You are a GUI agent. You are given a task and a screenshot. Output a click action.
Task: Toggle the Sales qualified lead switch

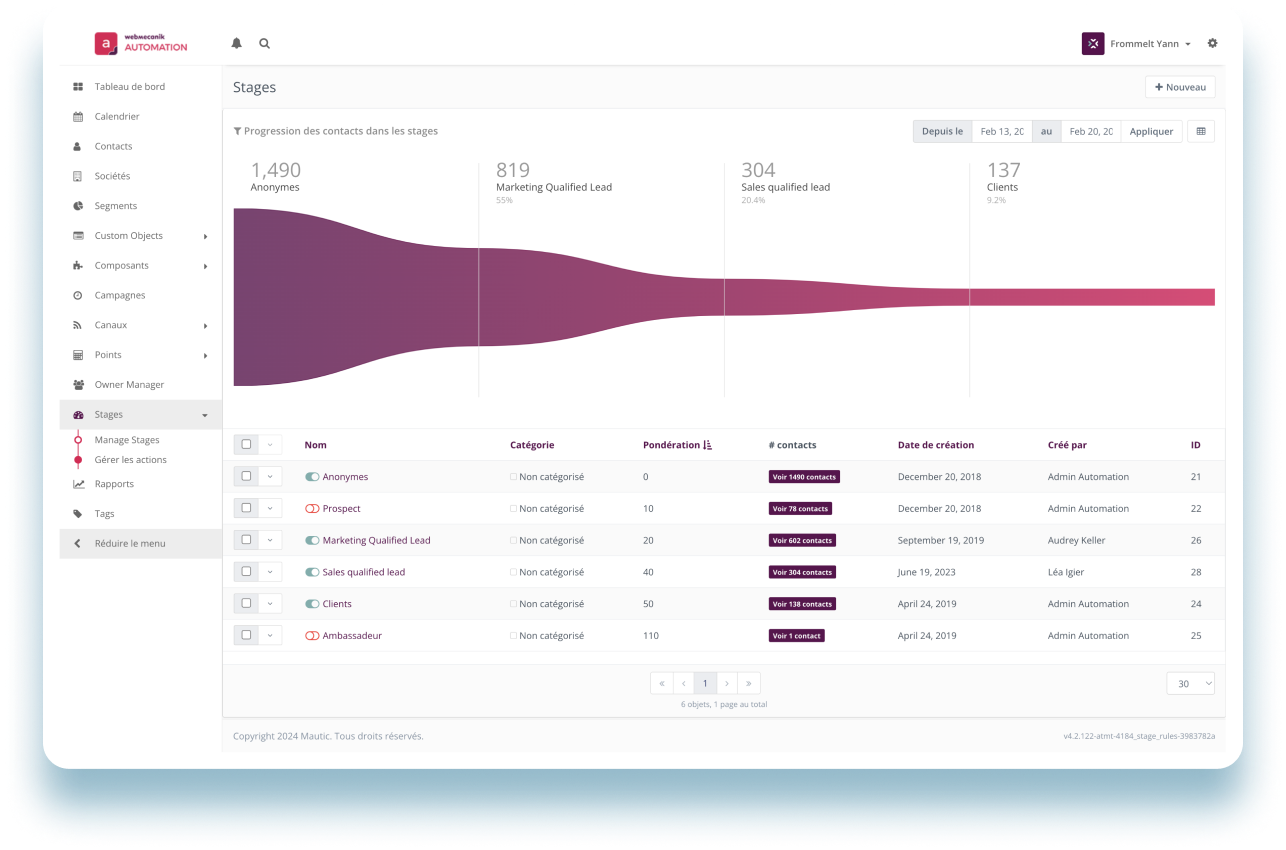(x=312, y=573)
